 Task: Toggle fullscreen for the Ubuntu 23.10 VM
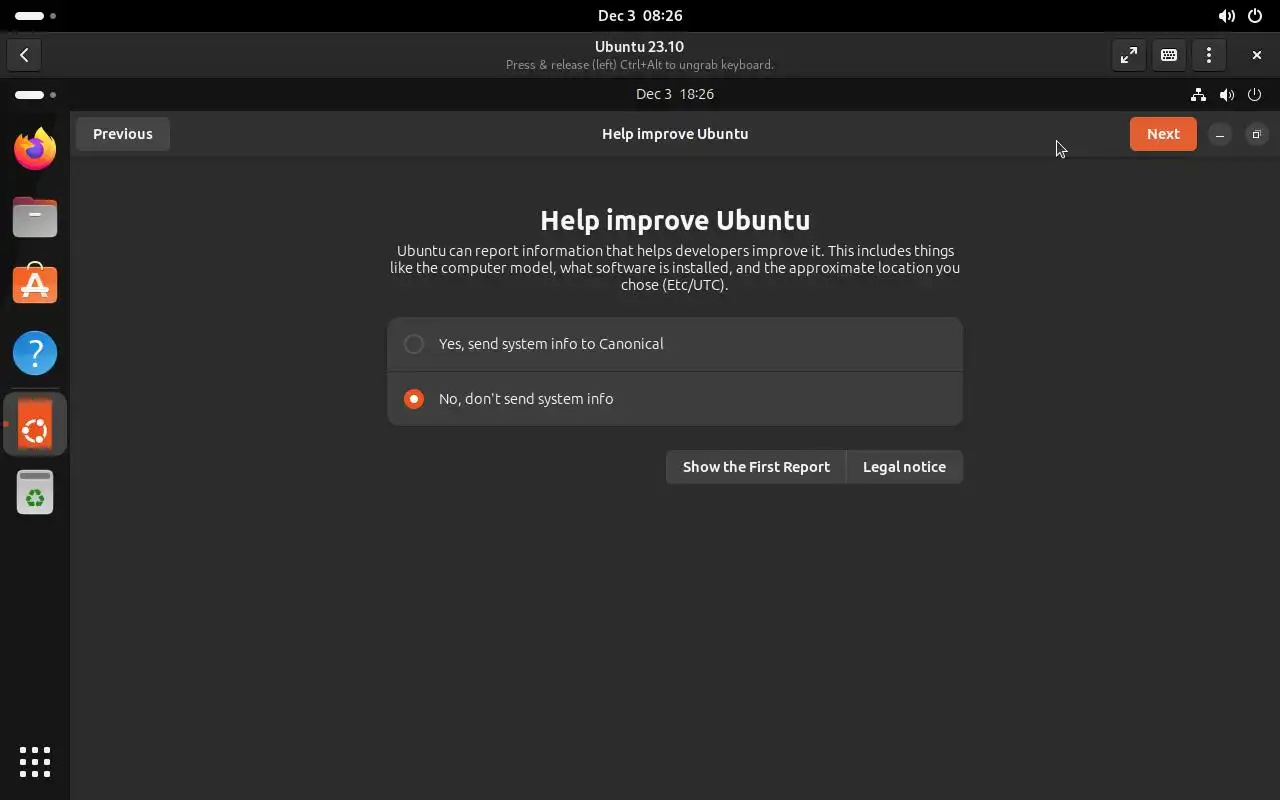pos(1129,55)
